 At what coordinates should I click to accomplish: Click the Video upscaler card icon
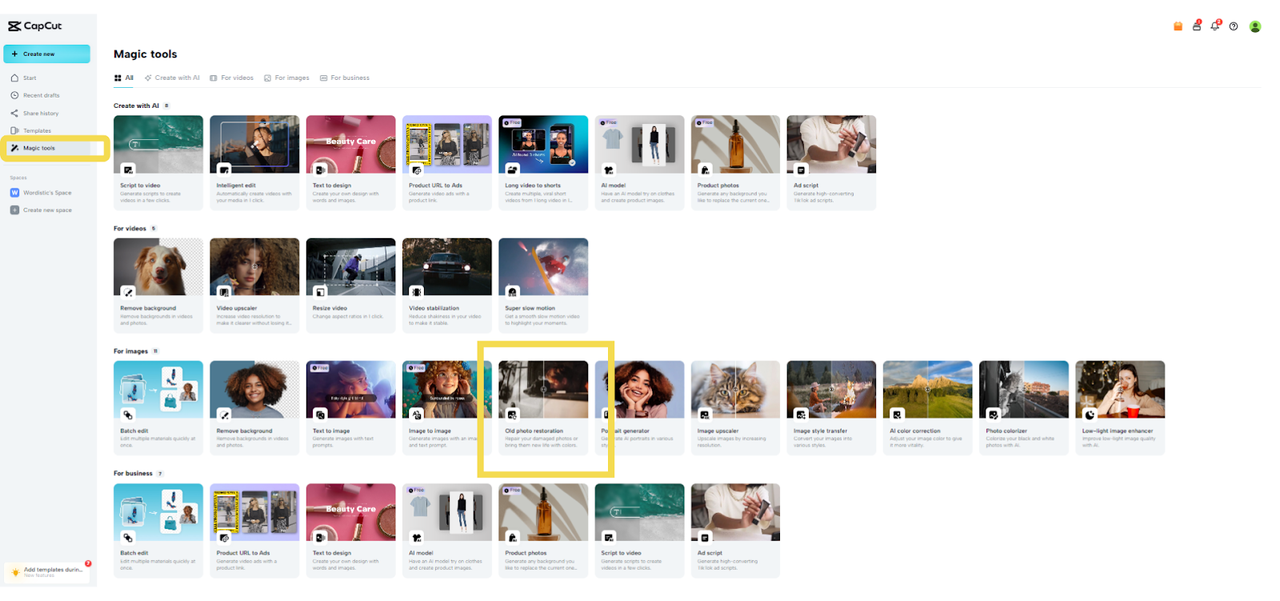click(224, 292)
